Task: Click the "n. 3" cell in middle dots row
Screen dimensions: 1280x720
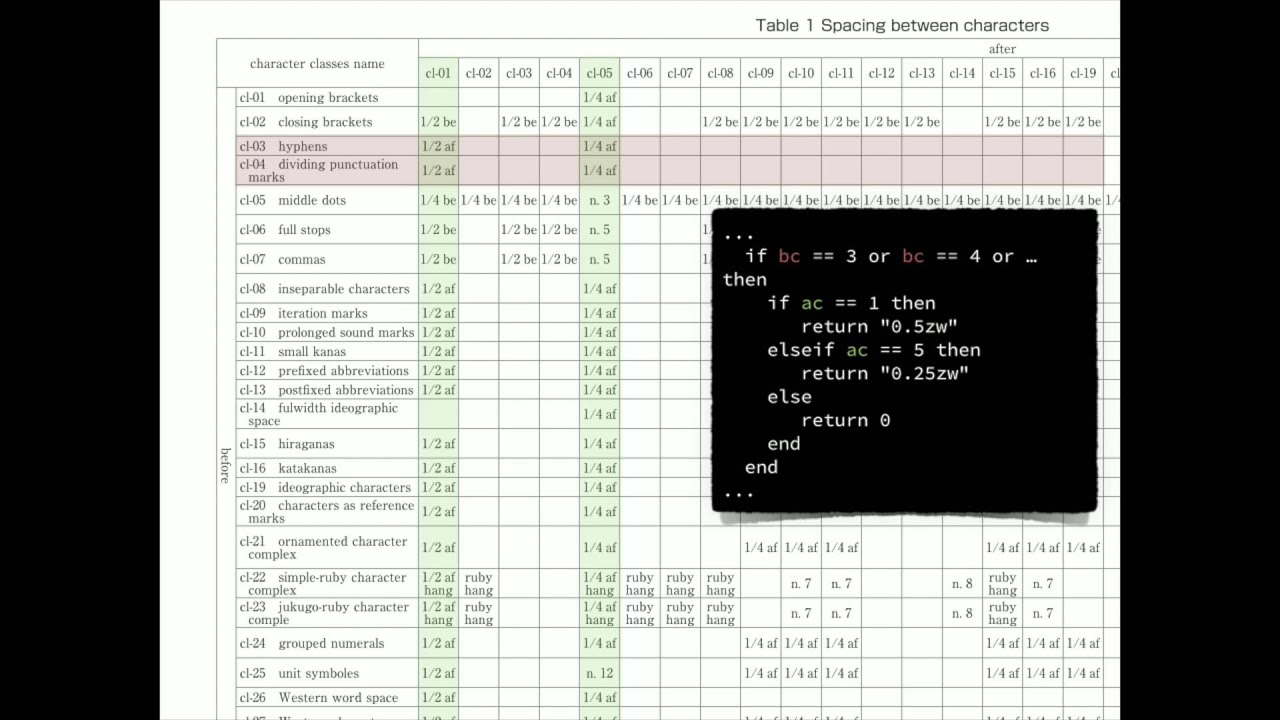Action: [x=599, y=200]
